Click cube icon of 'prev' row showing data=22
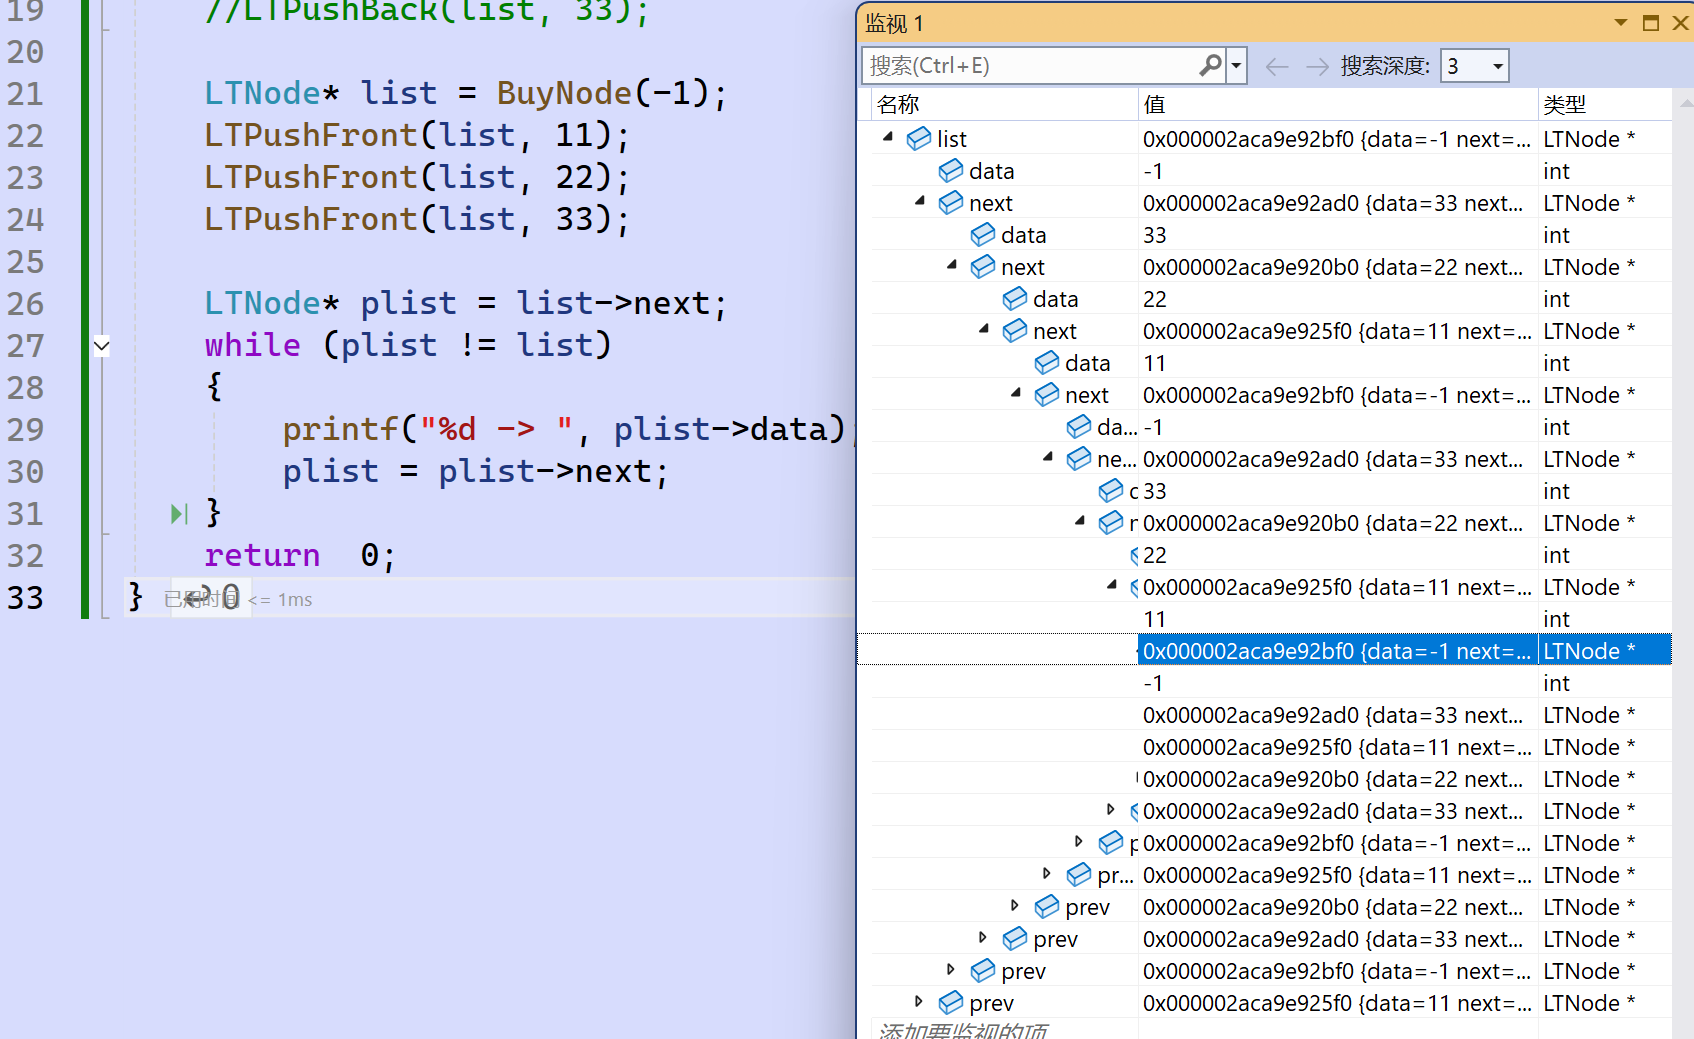 coord(1046,907)
